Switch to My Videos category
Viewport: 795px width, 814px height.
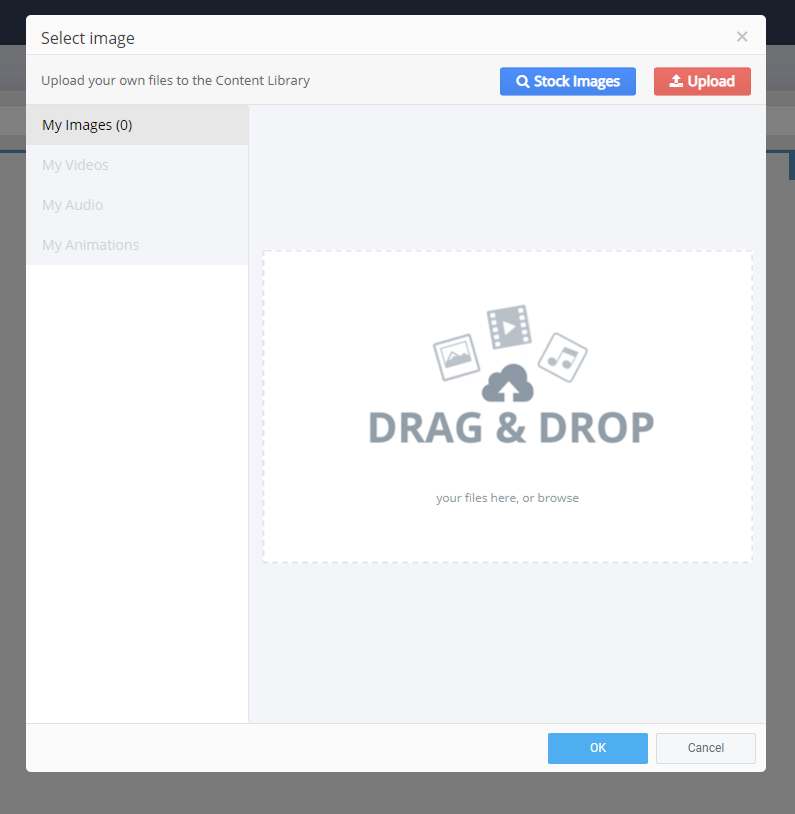(x=137, y=165)
